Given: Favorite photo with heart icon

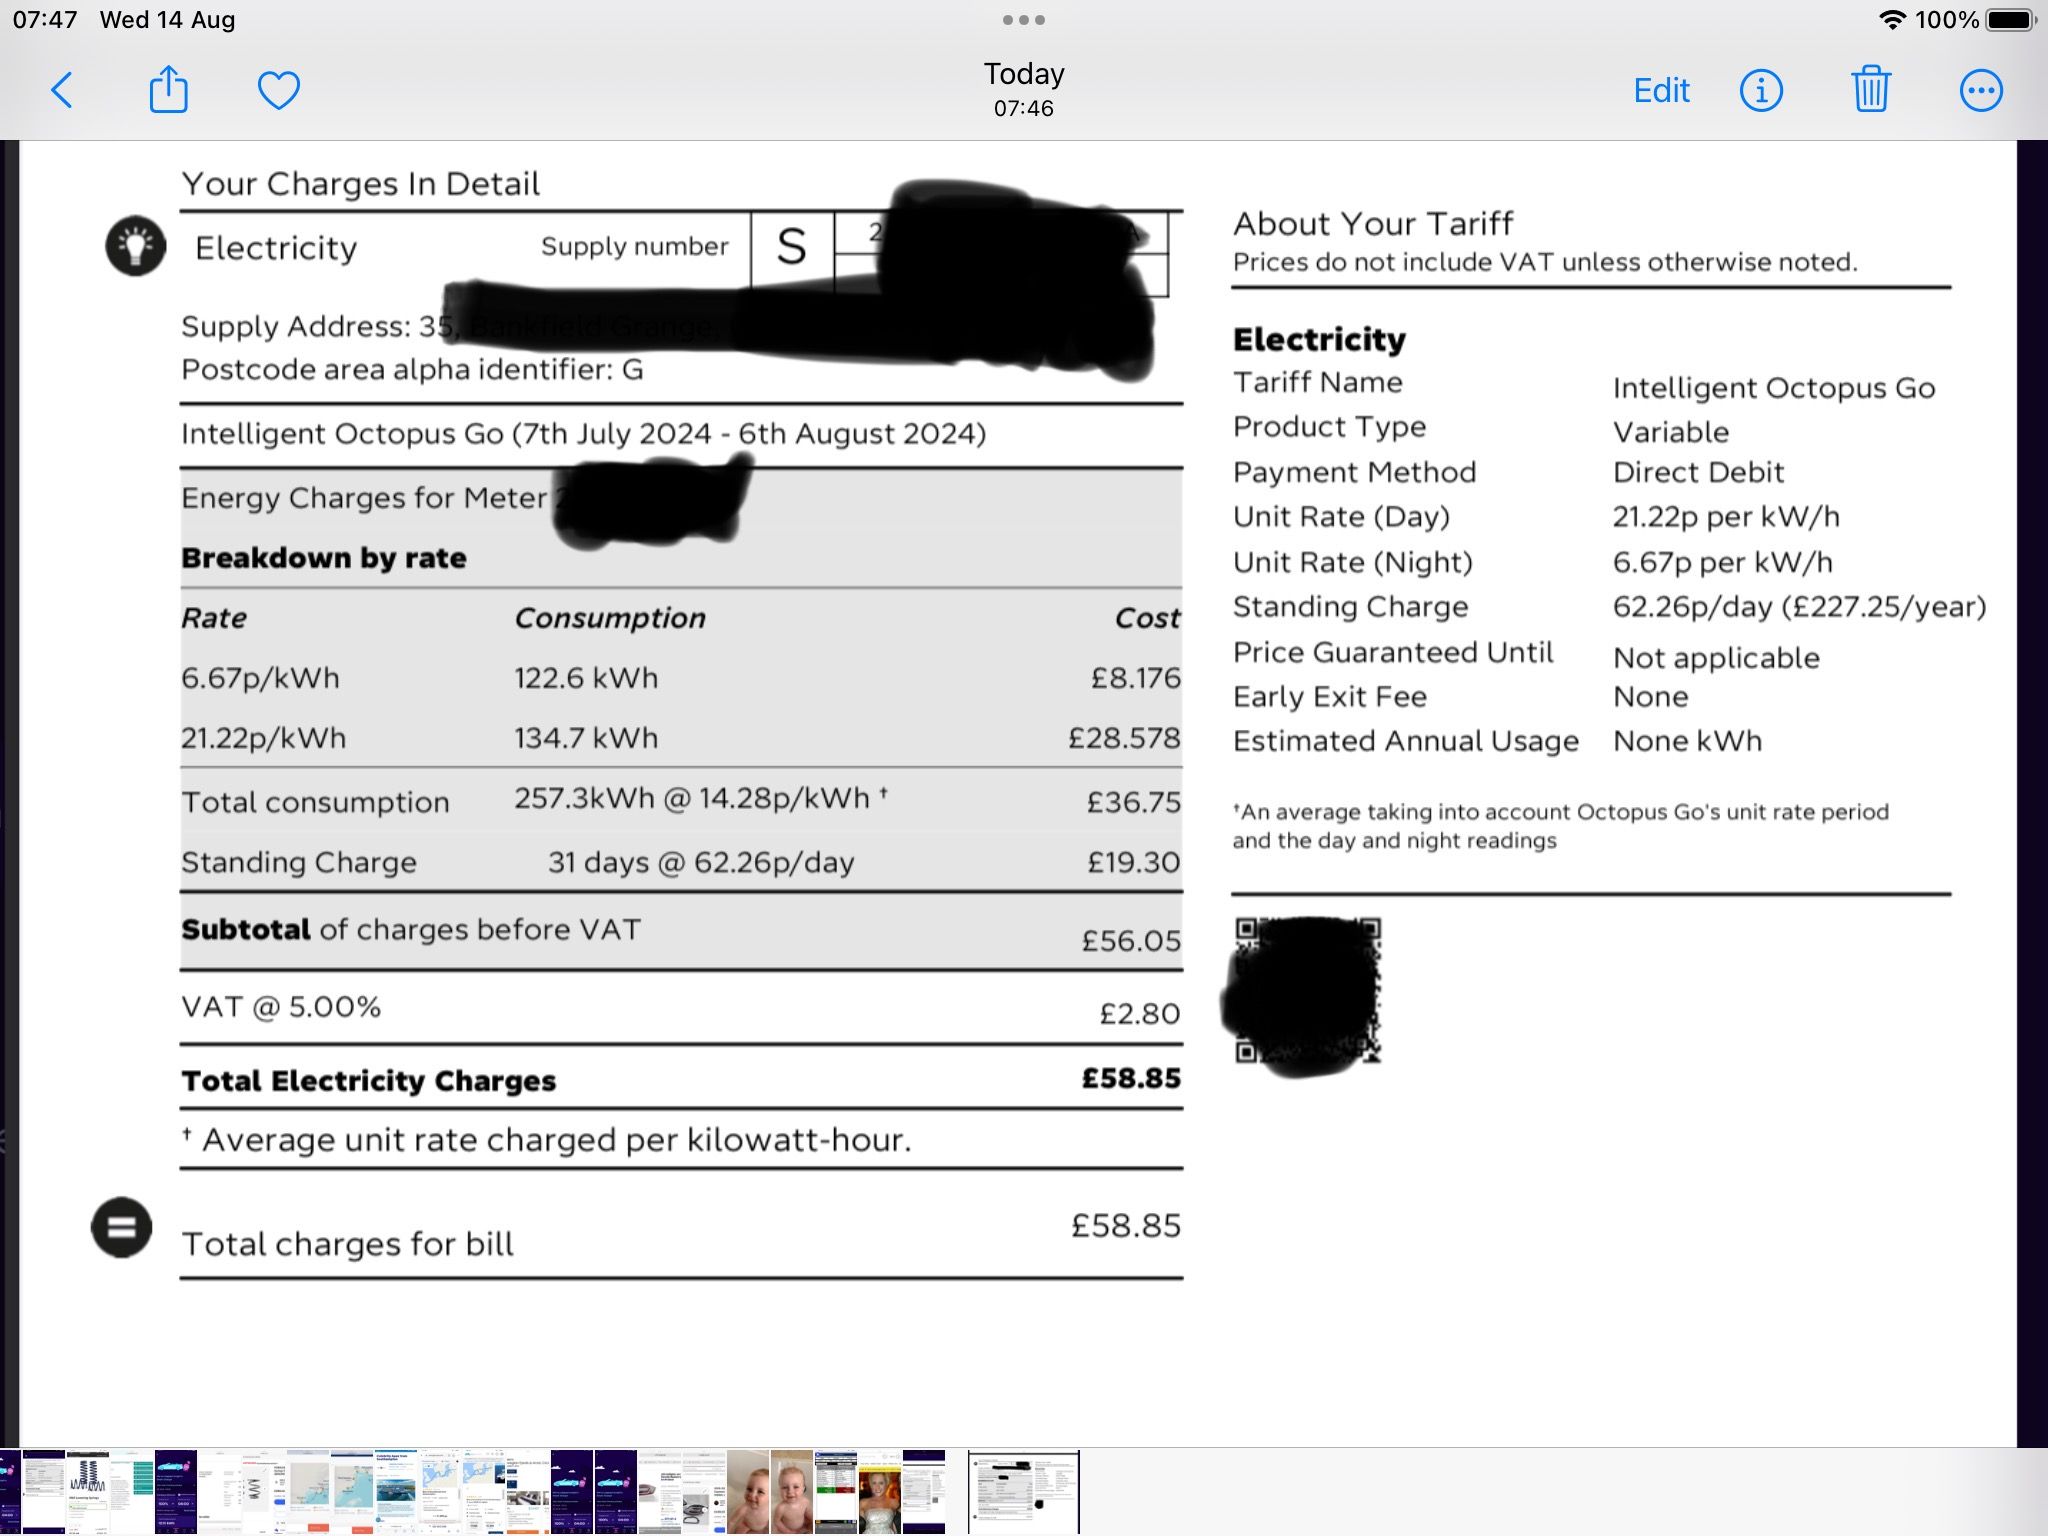Looking at the screenshot, I should (x=278, y=91).
